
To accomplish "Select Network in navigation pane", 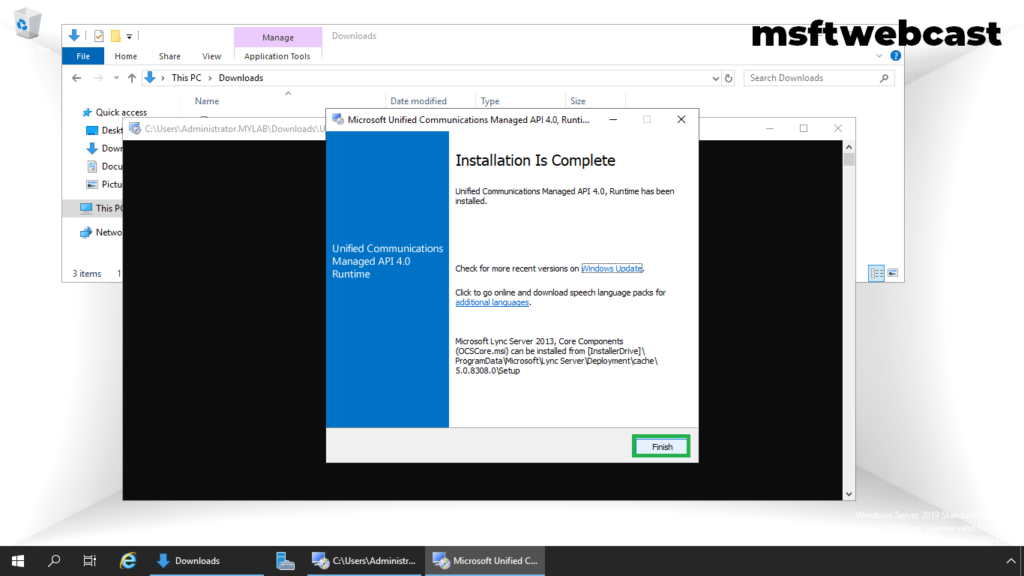I will pos(101,232).
